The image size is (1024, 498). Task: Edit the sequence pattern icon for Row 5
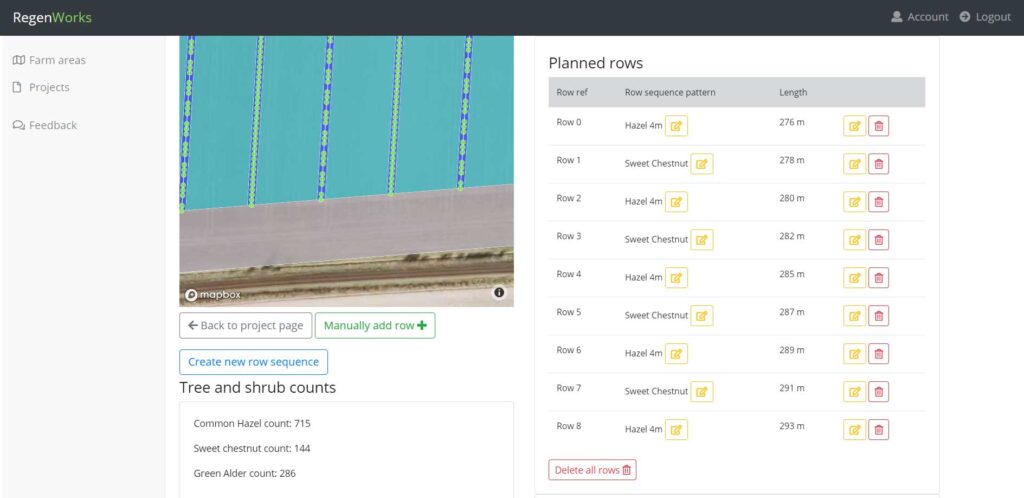point(702,315)
